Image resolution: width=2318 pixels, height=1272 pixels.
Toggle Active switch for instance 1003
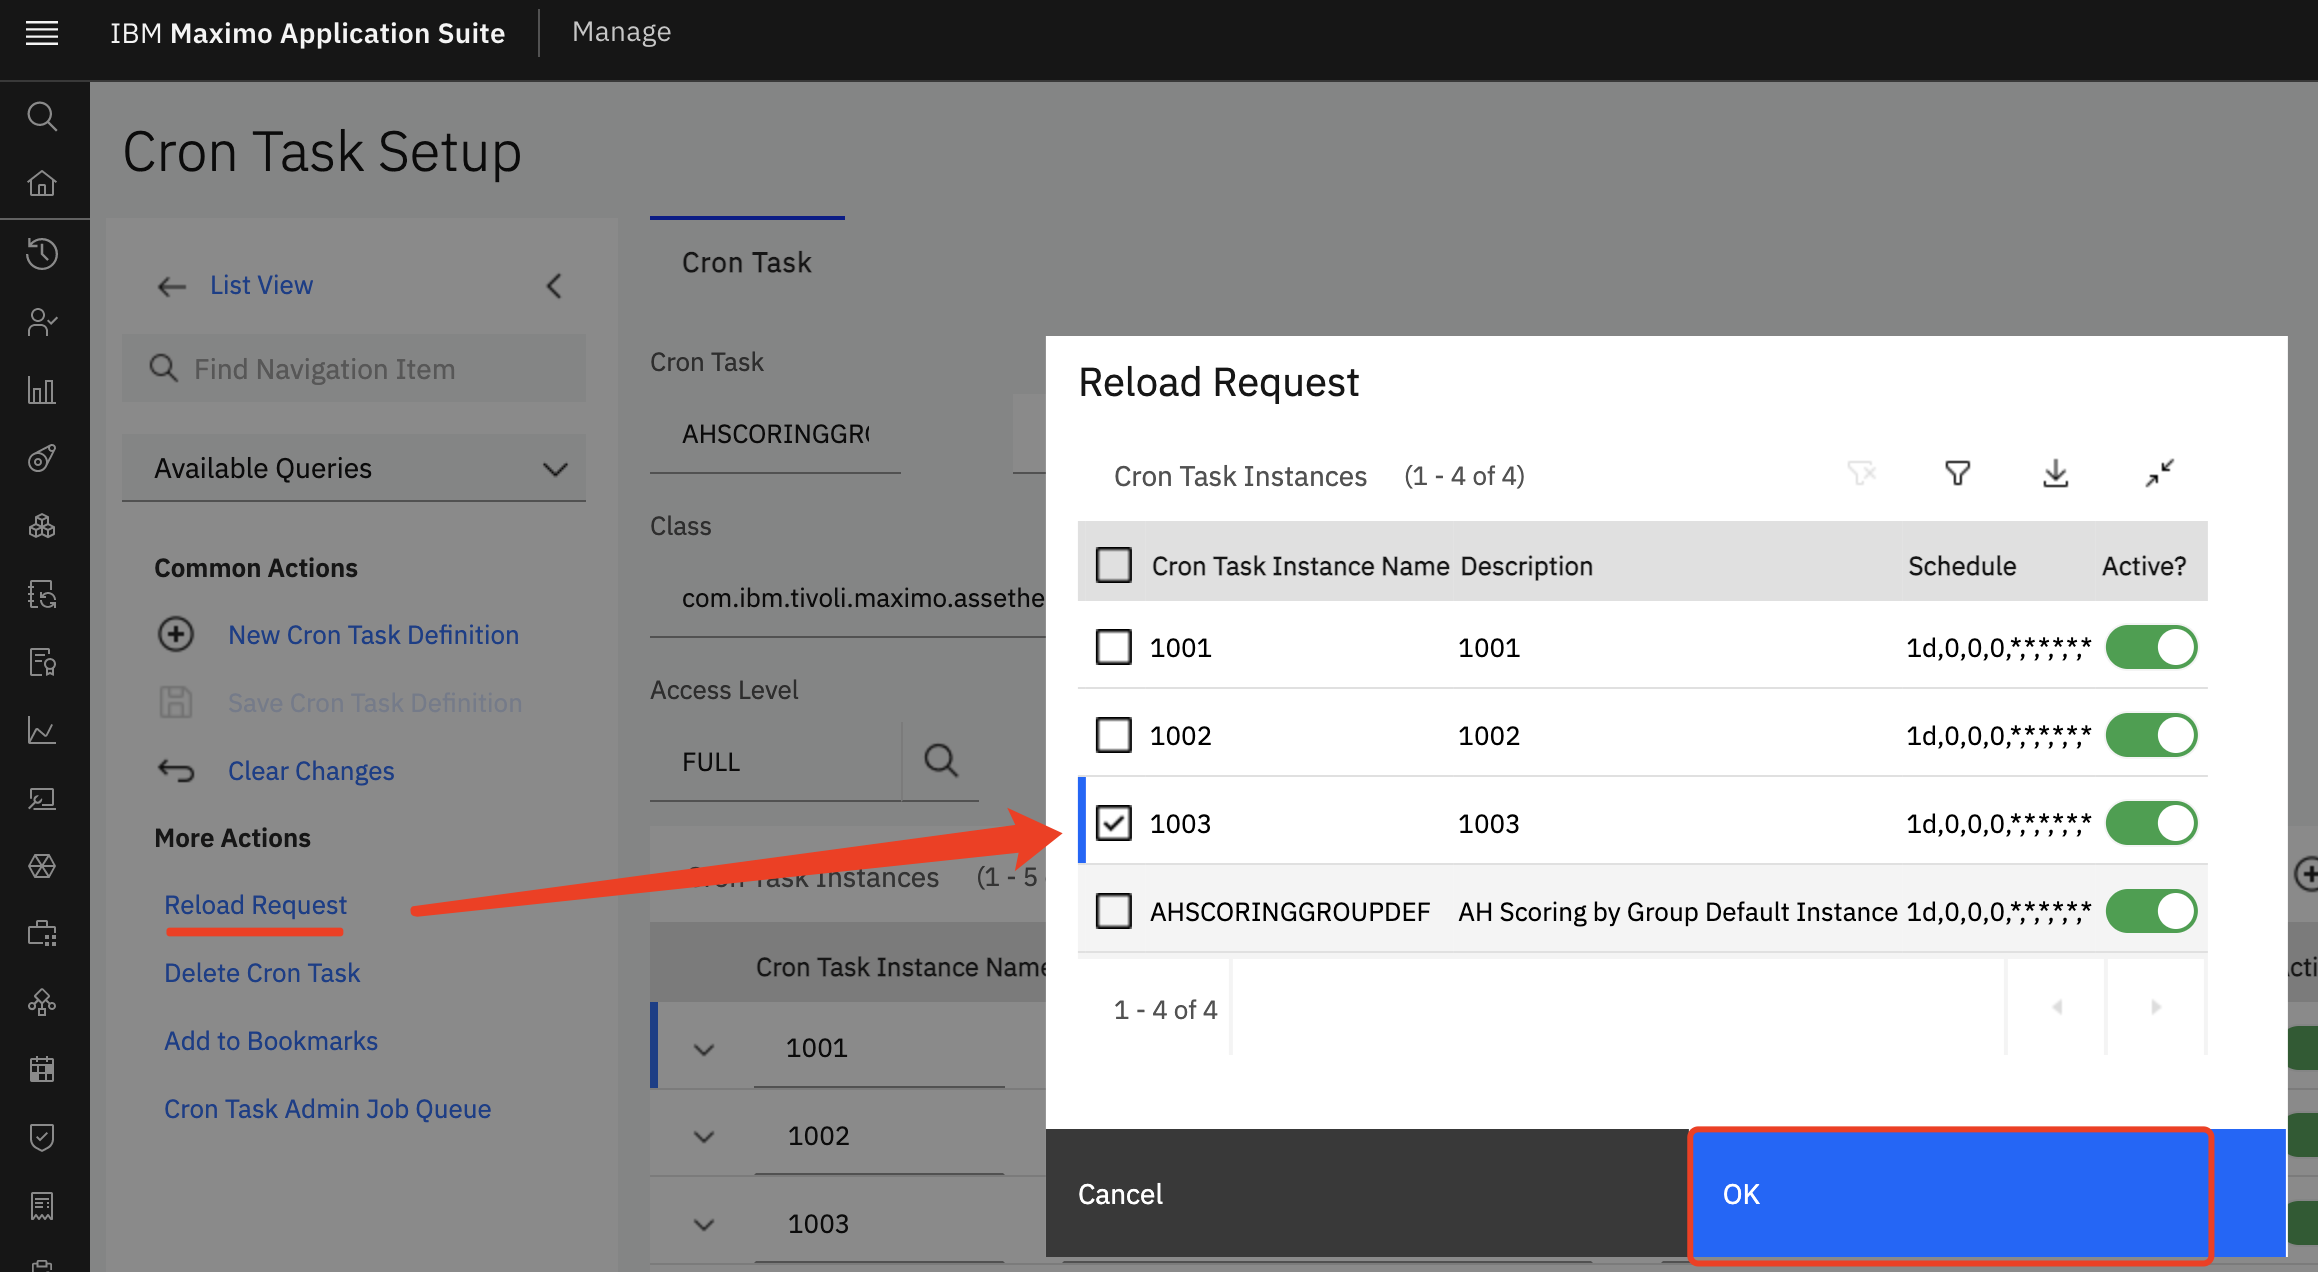pyautogui.click(x=2151, y=823)
